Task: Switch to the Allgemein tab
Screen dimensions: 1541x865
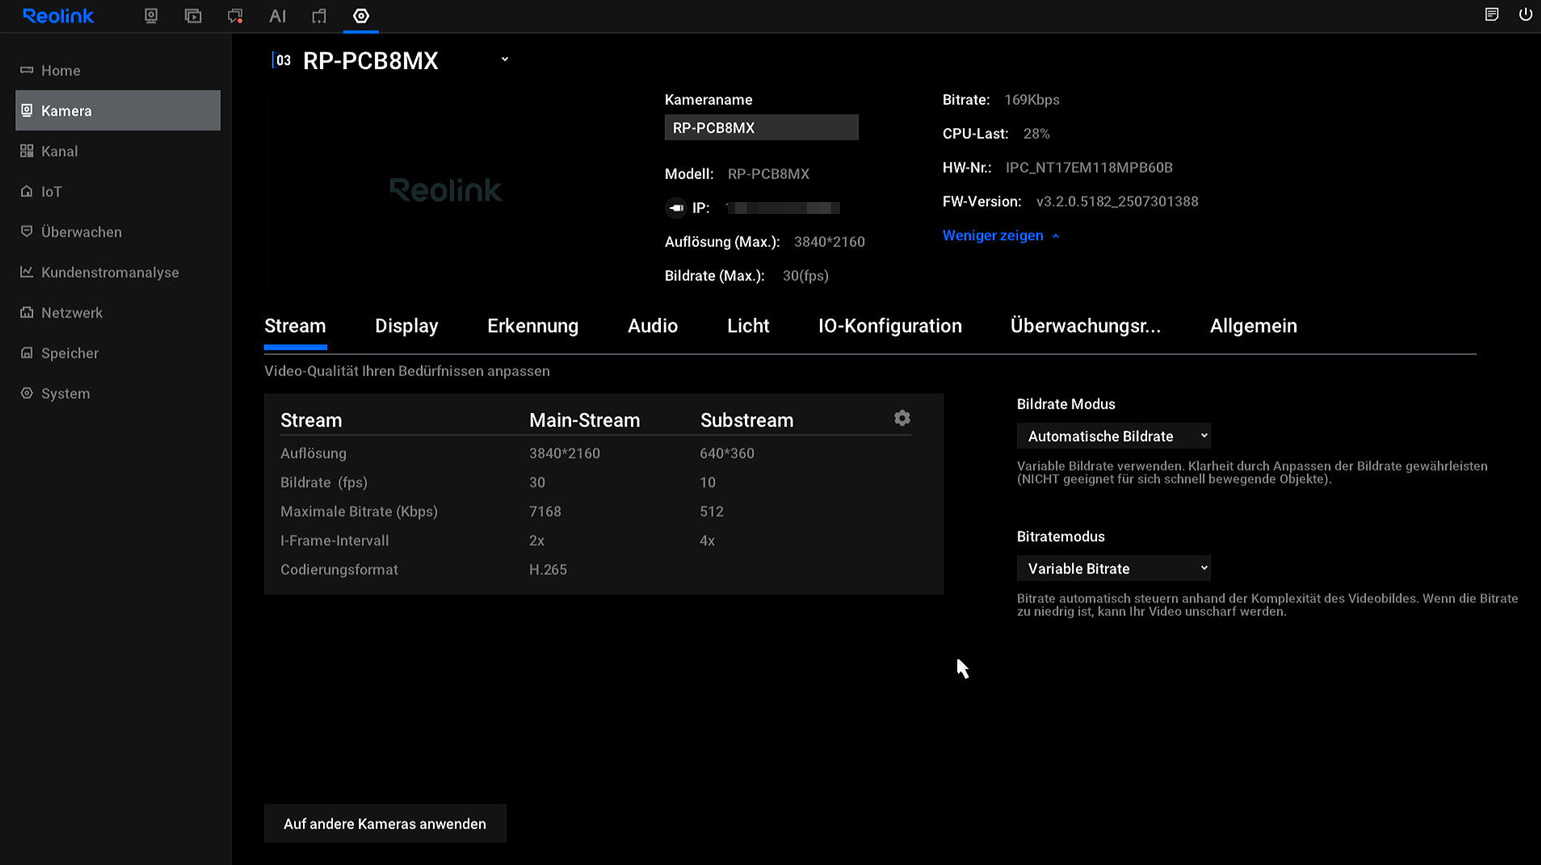Action: (x=1253, y=326)
